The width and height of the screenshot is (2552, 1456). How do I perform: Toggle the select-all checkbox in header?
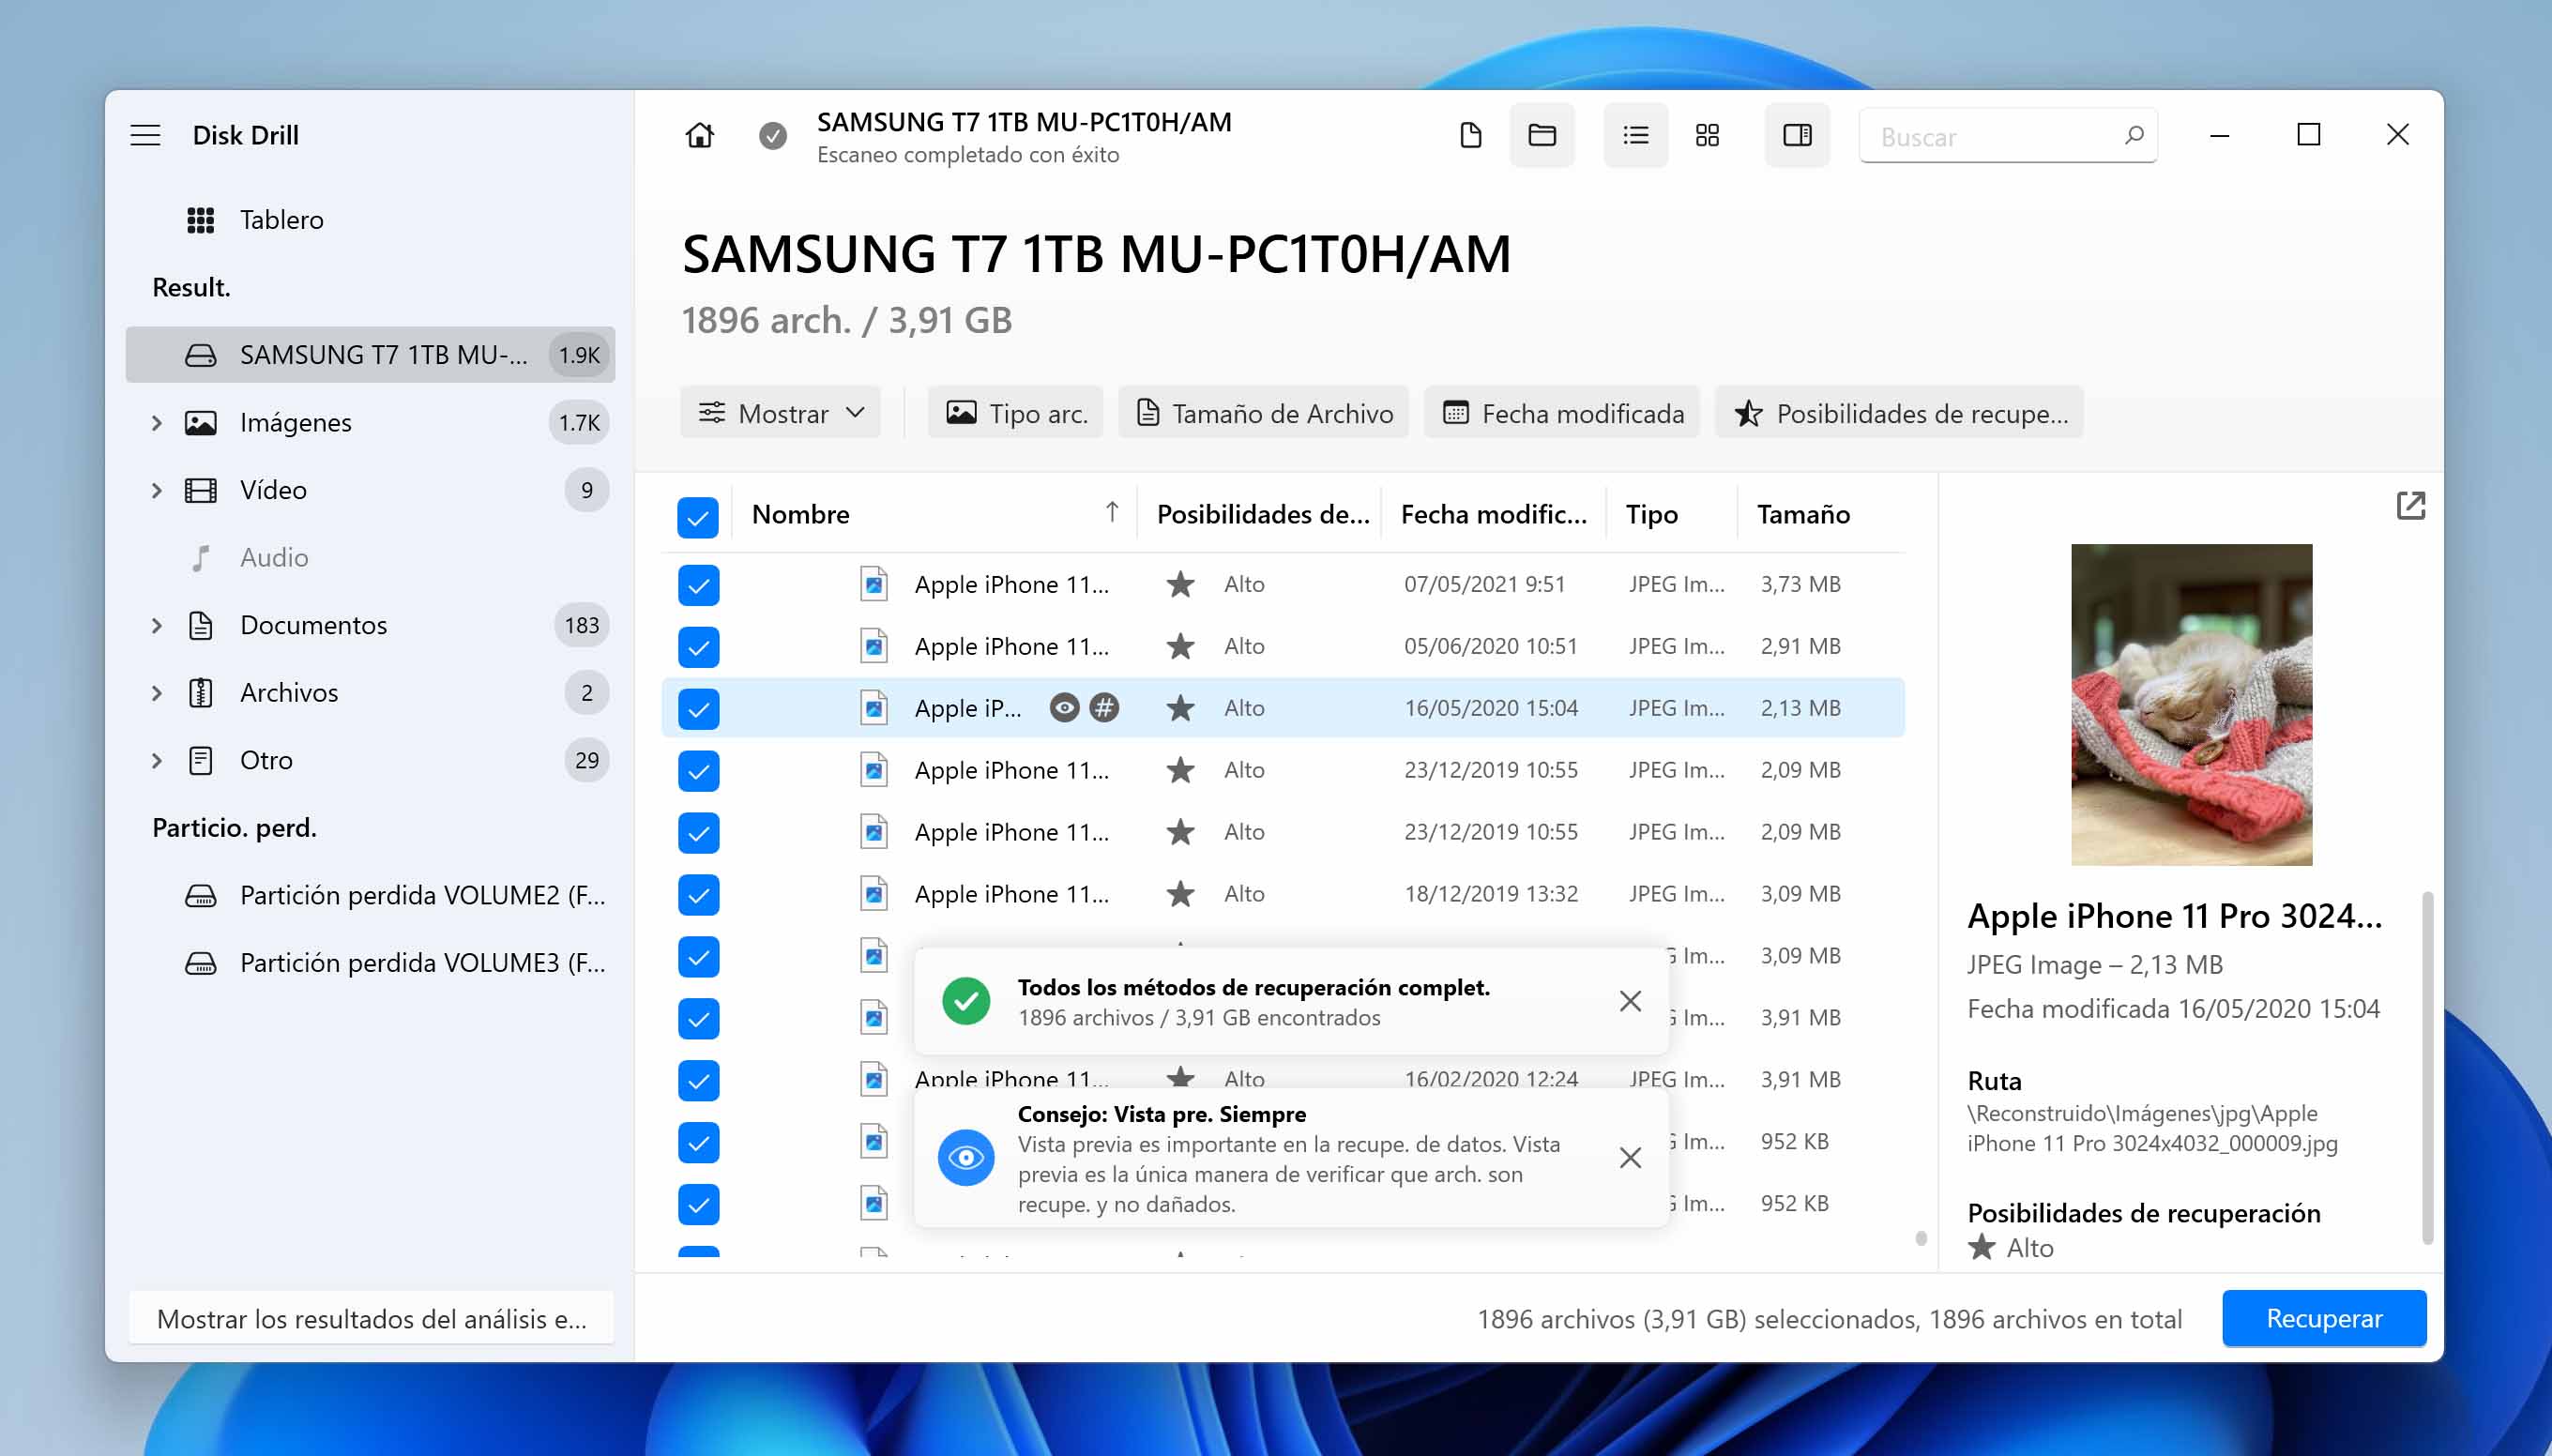click(x=698, y=517)
